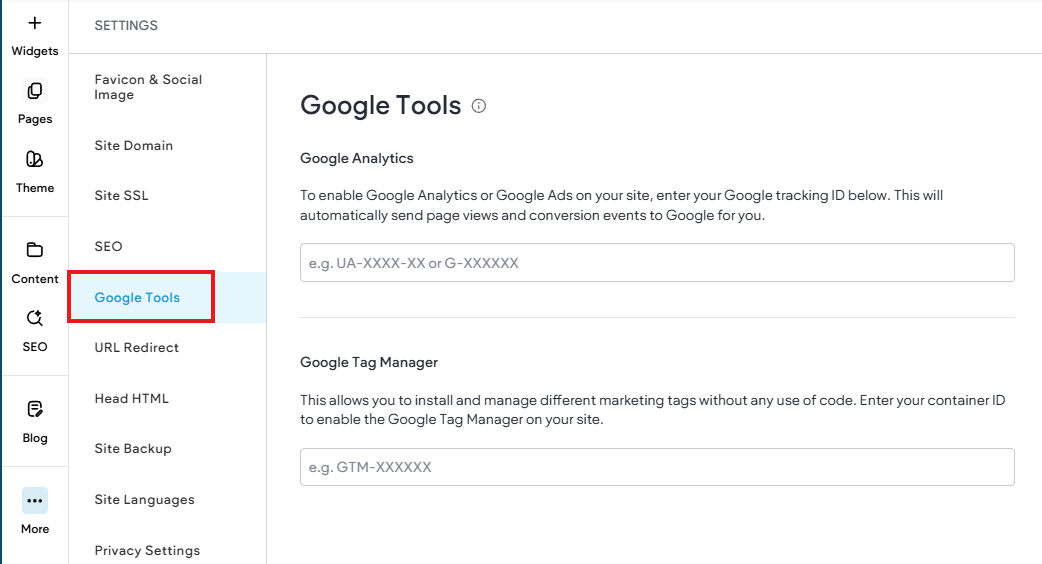1042x564 pixels.
Task: Select SEO in the settings list
Action: click(x=108, y=246)
